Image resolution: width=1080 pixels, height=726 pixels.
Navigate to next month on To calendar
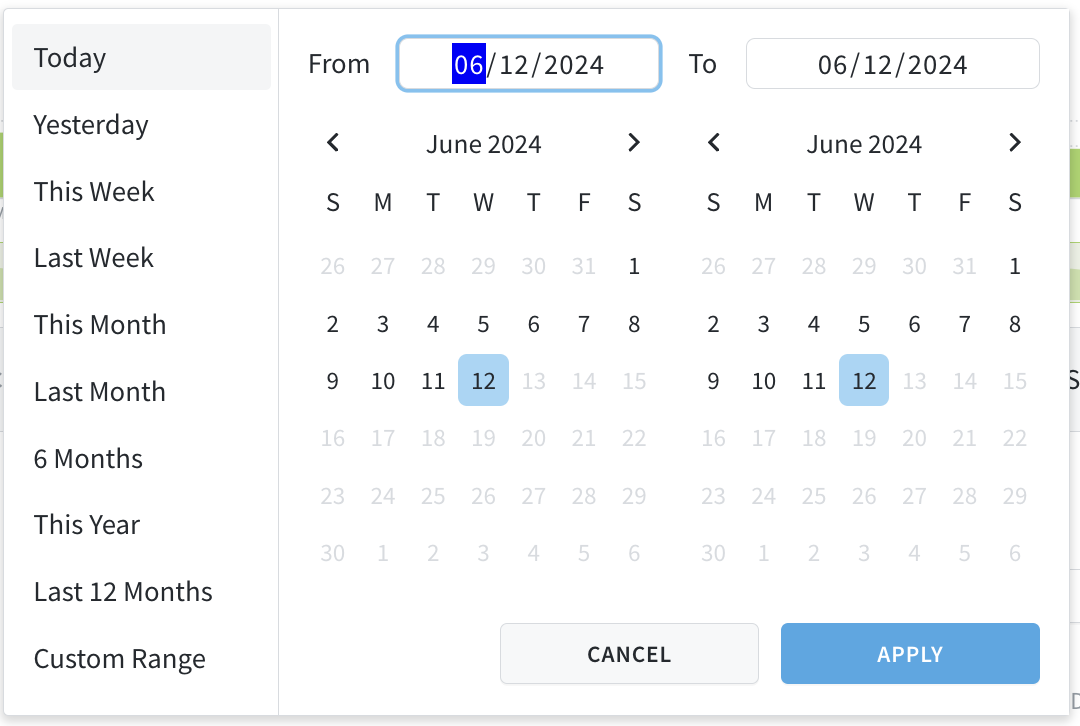click(x=1014, y=143)
